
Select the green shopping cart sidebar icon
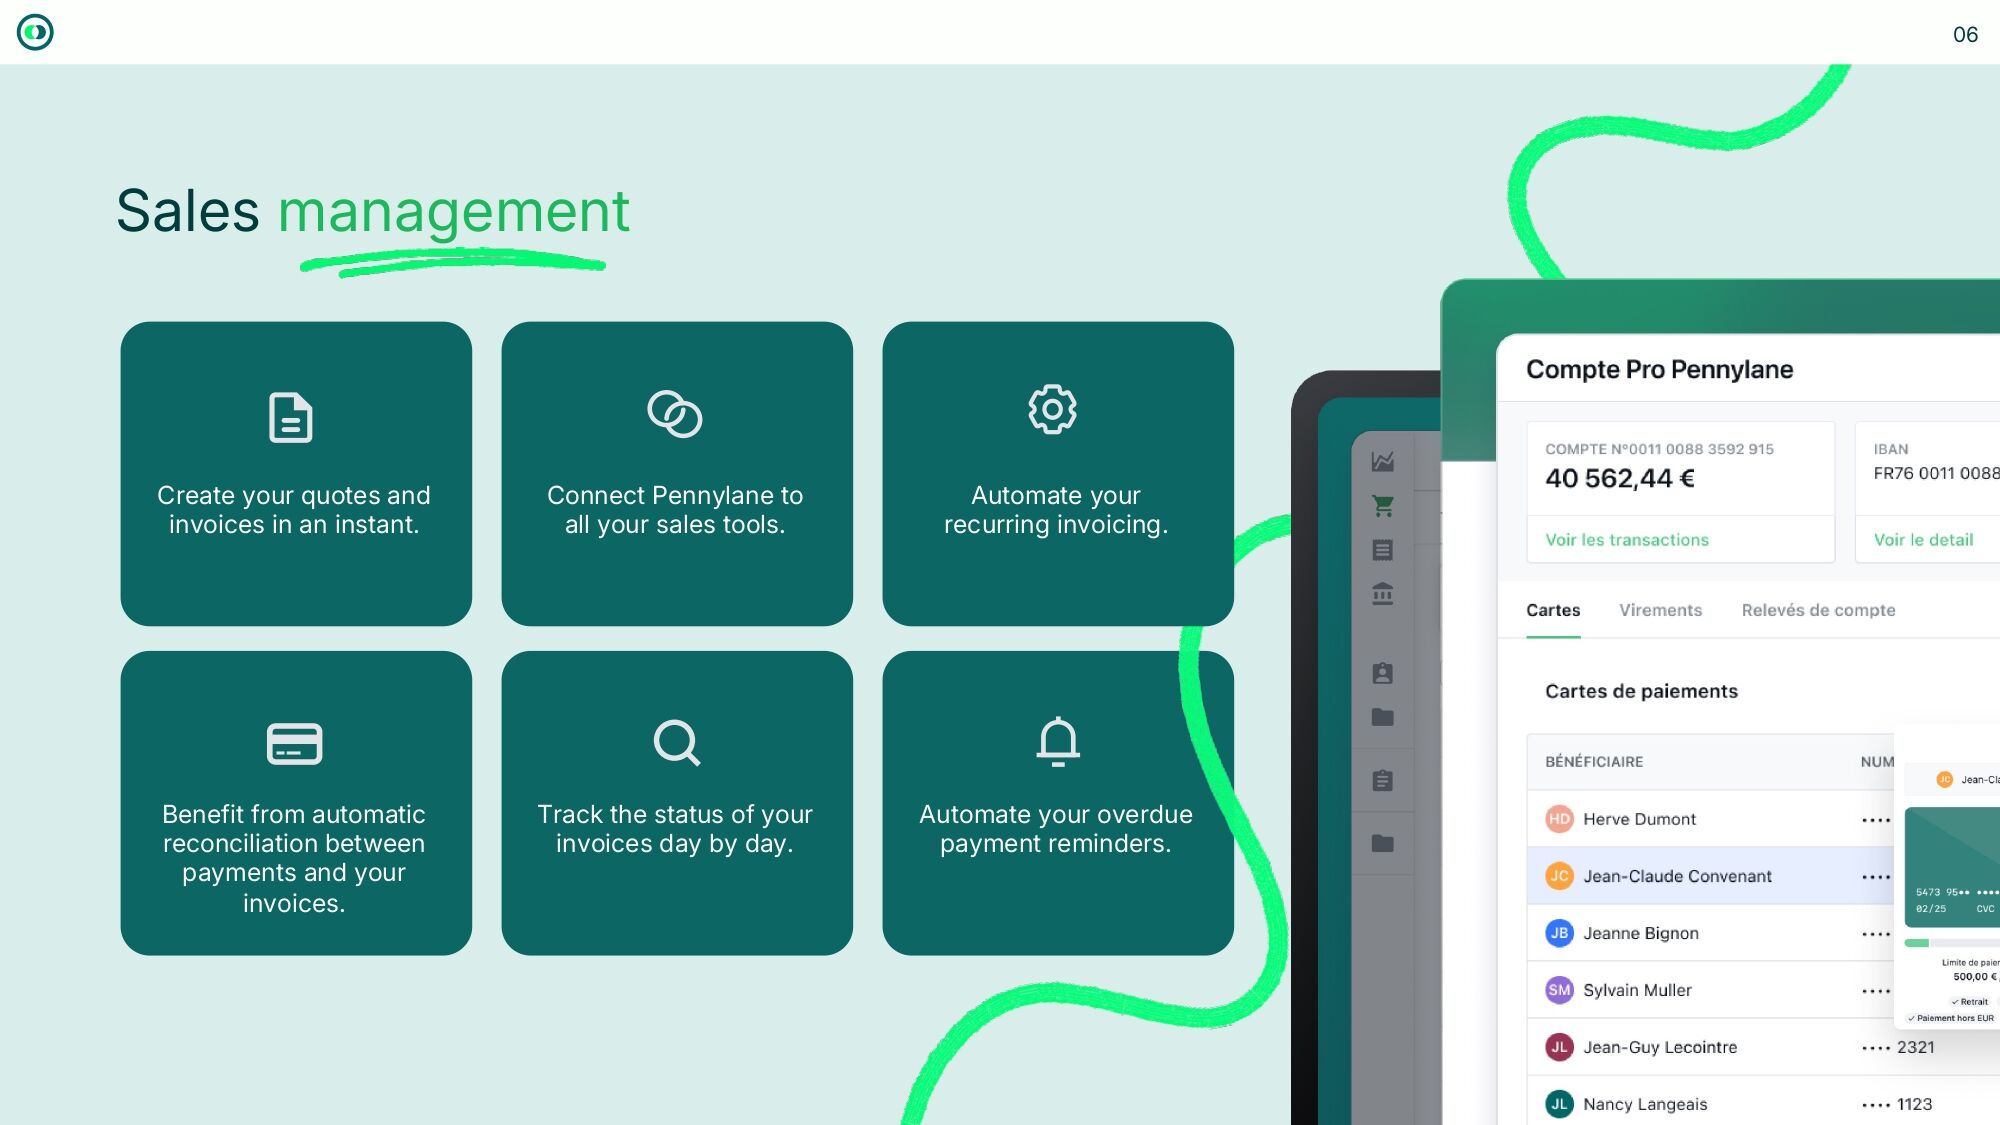coord(1383,506)
